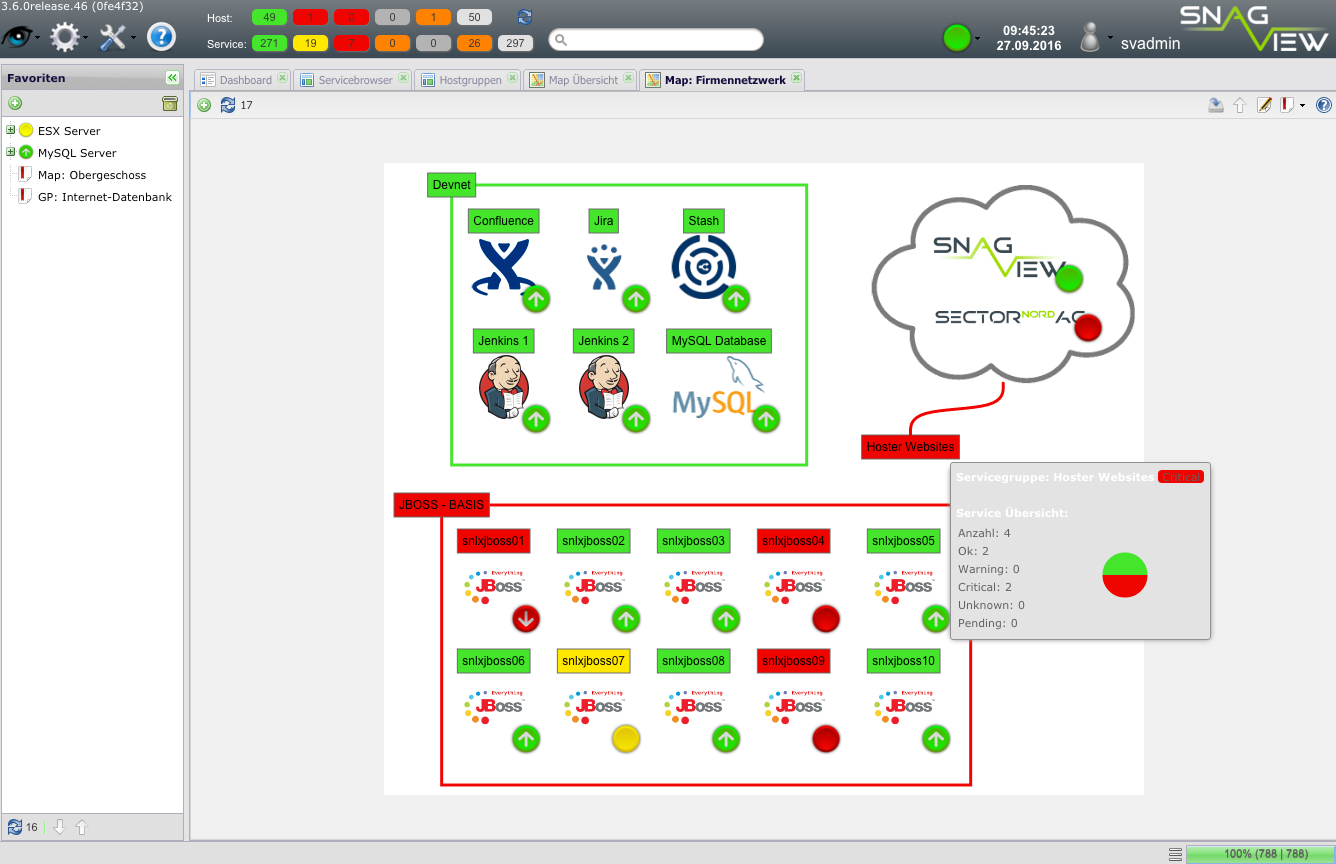Image resolution: width=1336 pixels, height=864 pixels.
Task: Open the red bookmark dropdown in map toolbar
Action: tap(1293, 105)
